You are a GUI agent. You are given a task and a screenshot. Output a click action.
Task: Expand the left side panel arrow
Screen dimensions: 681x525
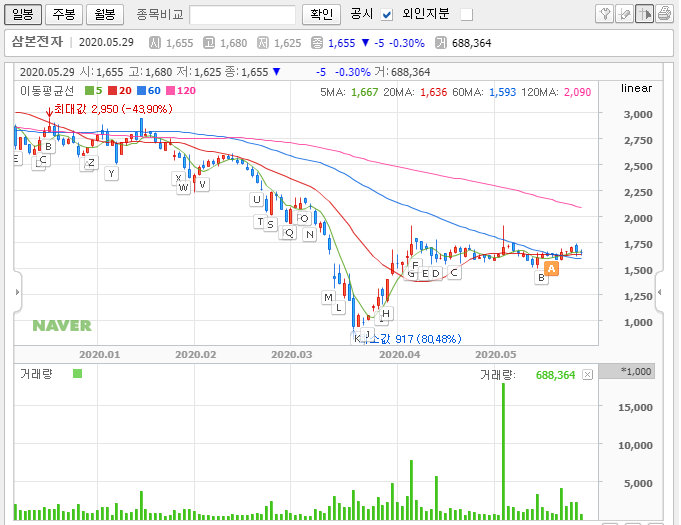point(17,292)
